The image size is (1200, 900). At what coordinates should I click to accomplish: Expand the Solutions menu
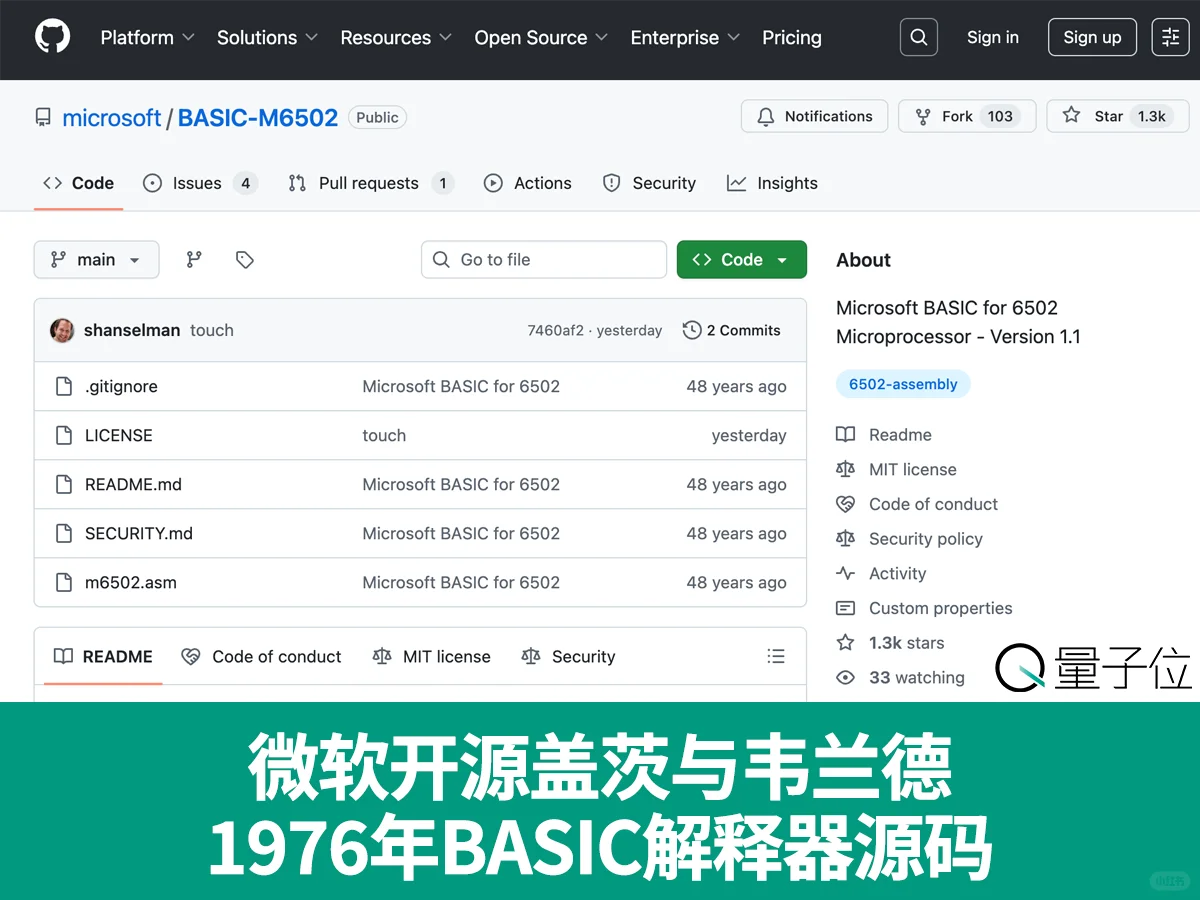266,37
